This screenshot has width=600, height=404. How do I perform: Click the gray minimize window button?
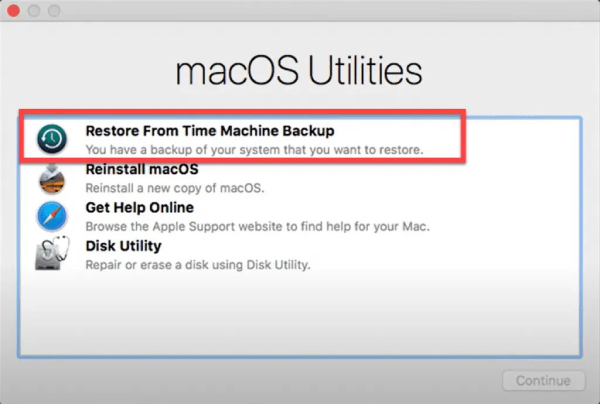click(x=33, y=11)
